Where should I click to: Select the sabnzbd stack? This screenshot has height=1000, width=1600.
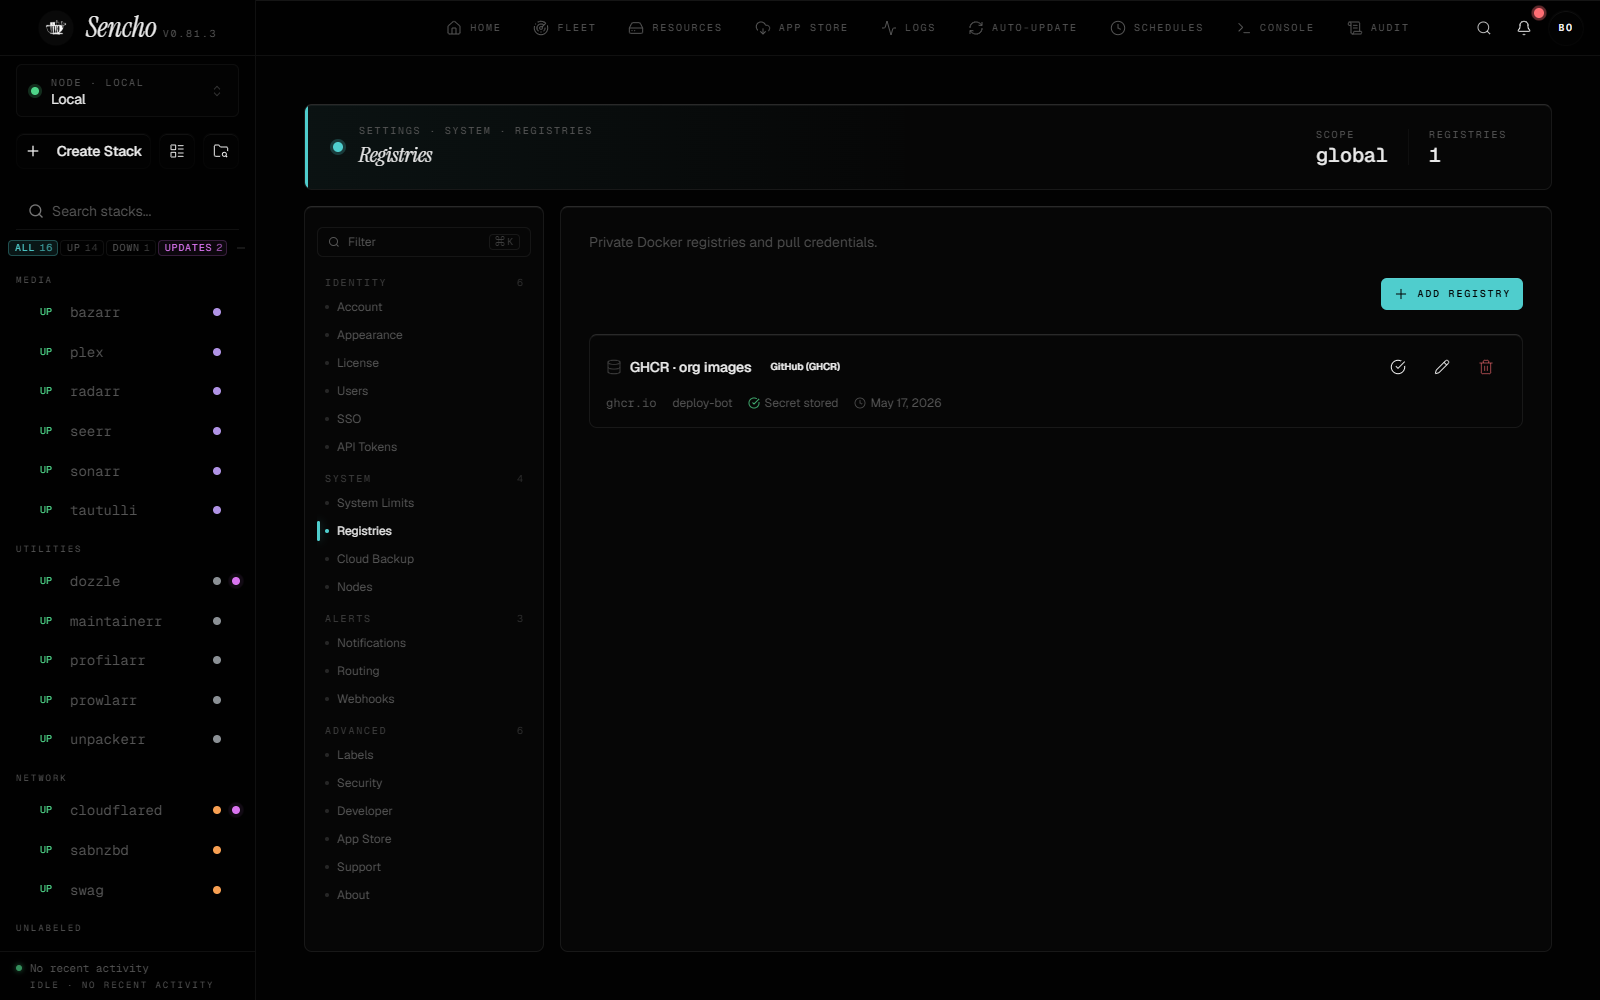coord(127,851)
